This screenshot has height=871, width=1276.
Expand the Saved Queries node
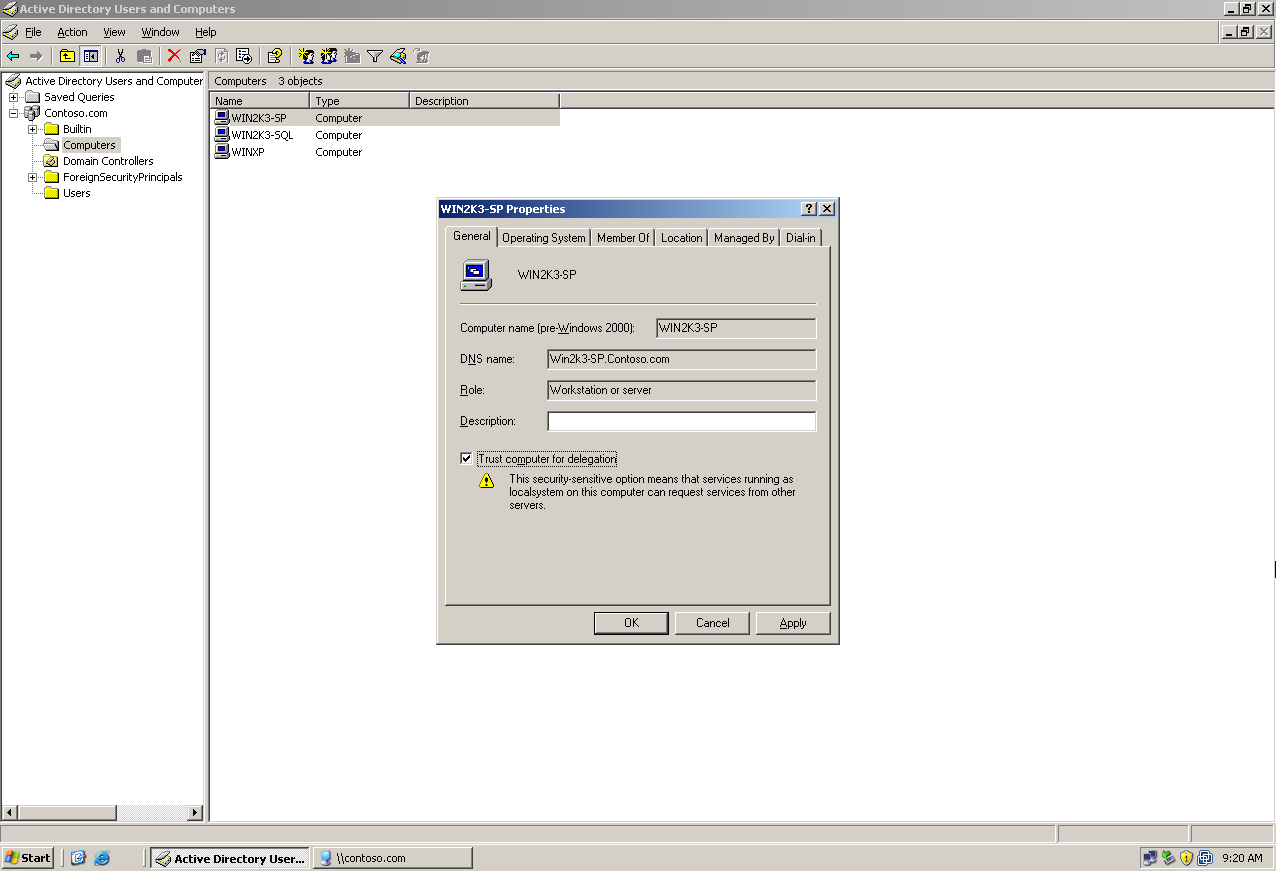pyautogui.click(x=13, y=97)
